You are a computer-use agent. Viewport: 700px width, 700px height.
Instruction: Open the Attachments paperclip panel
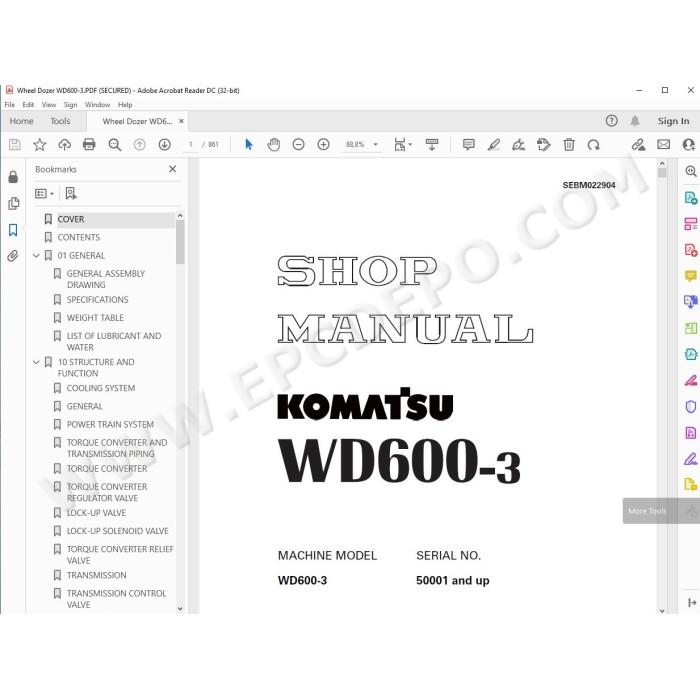13,256
